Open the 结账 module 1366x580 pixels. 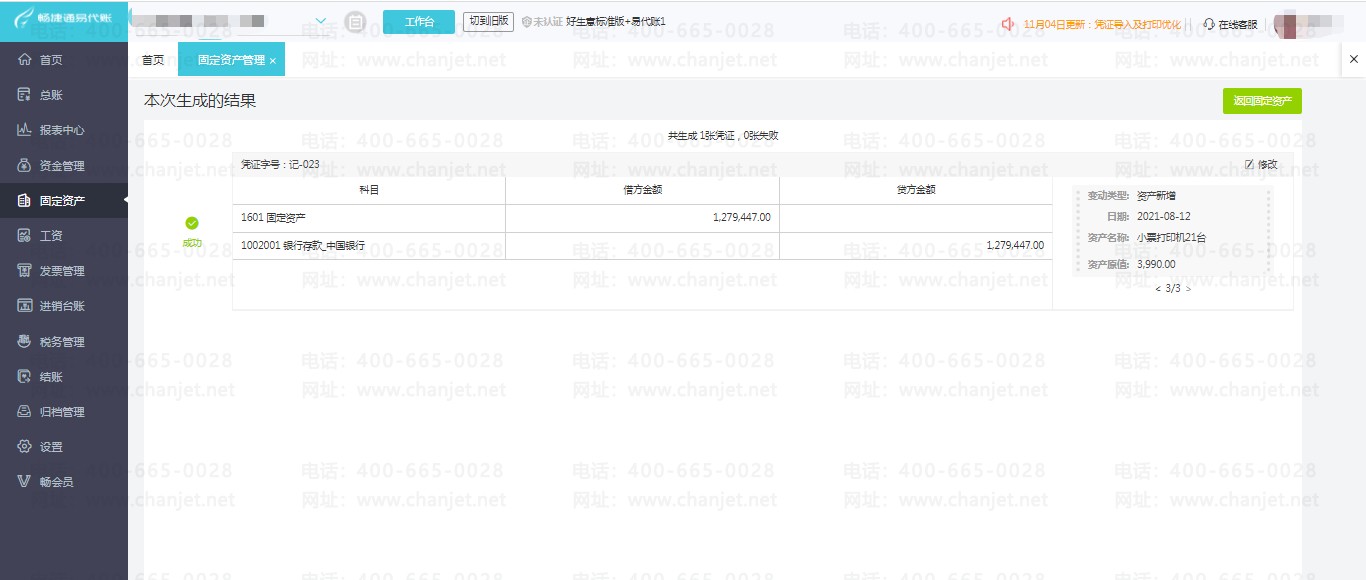(64, 376)
